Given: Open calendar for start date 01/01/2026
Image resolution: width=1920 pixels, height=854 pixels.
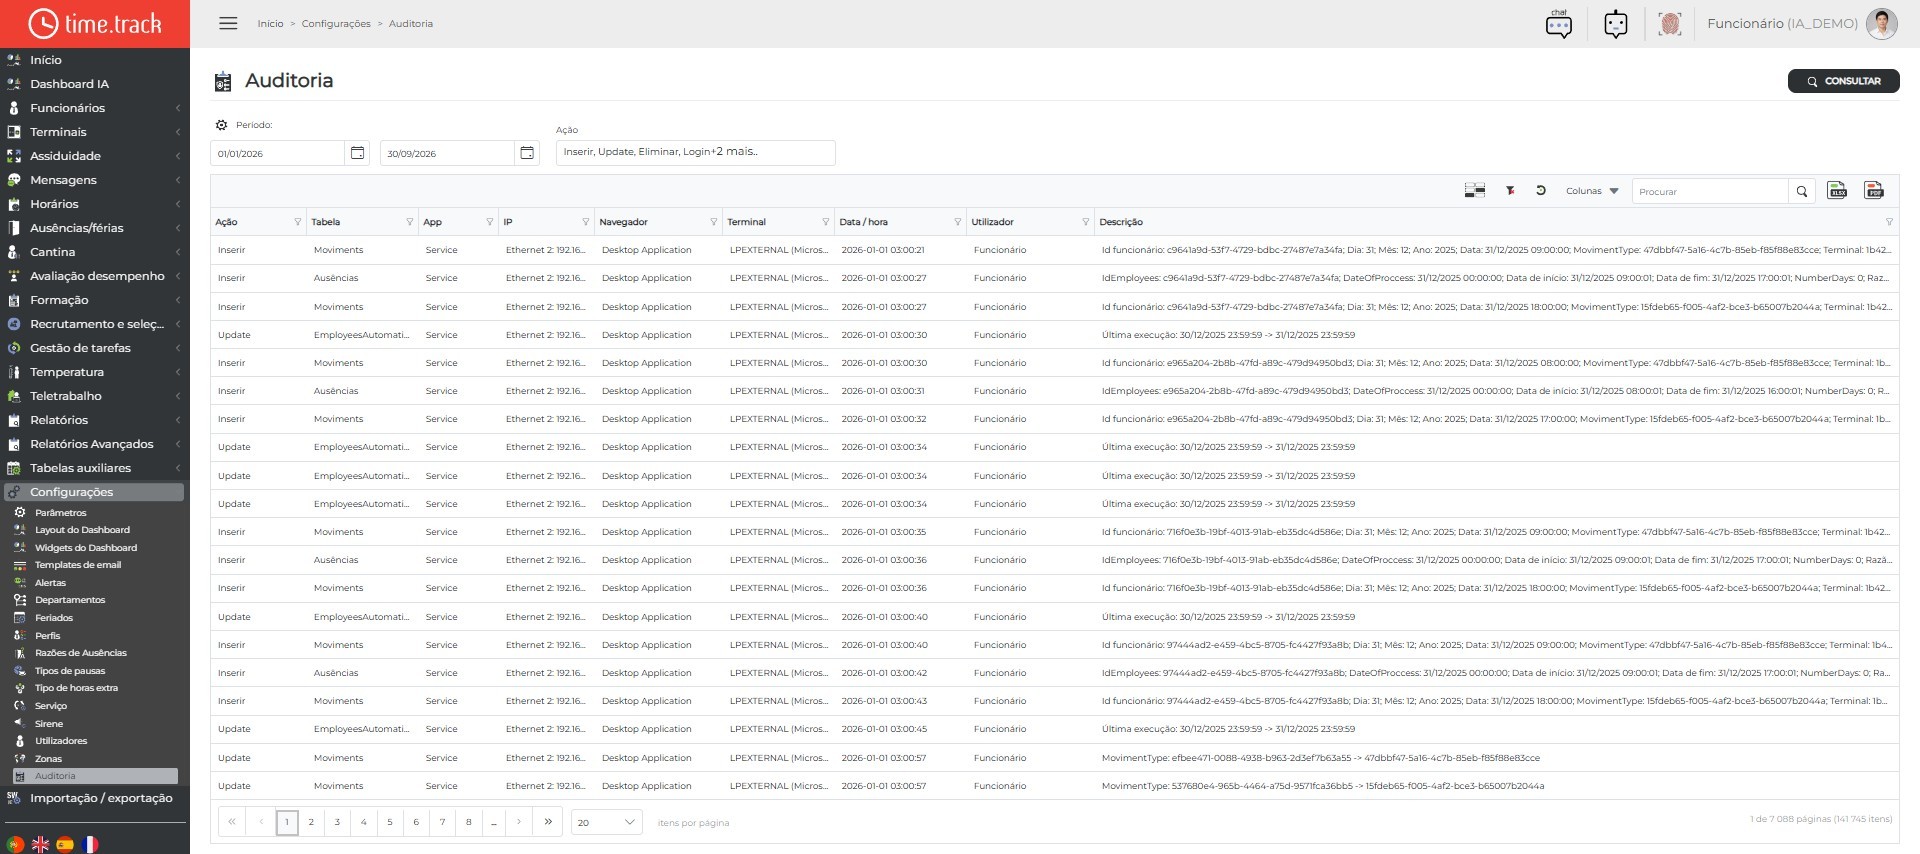Looking at the screenshot, I should [357, 153].
